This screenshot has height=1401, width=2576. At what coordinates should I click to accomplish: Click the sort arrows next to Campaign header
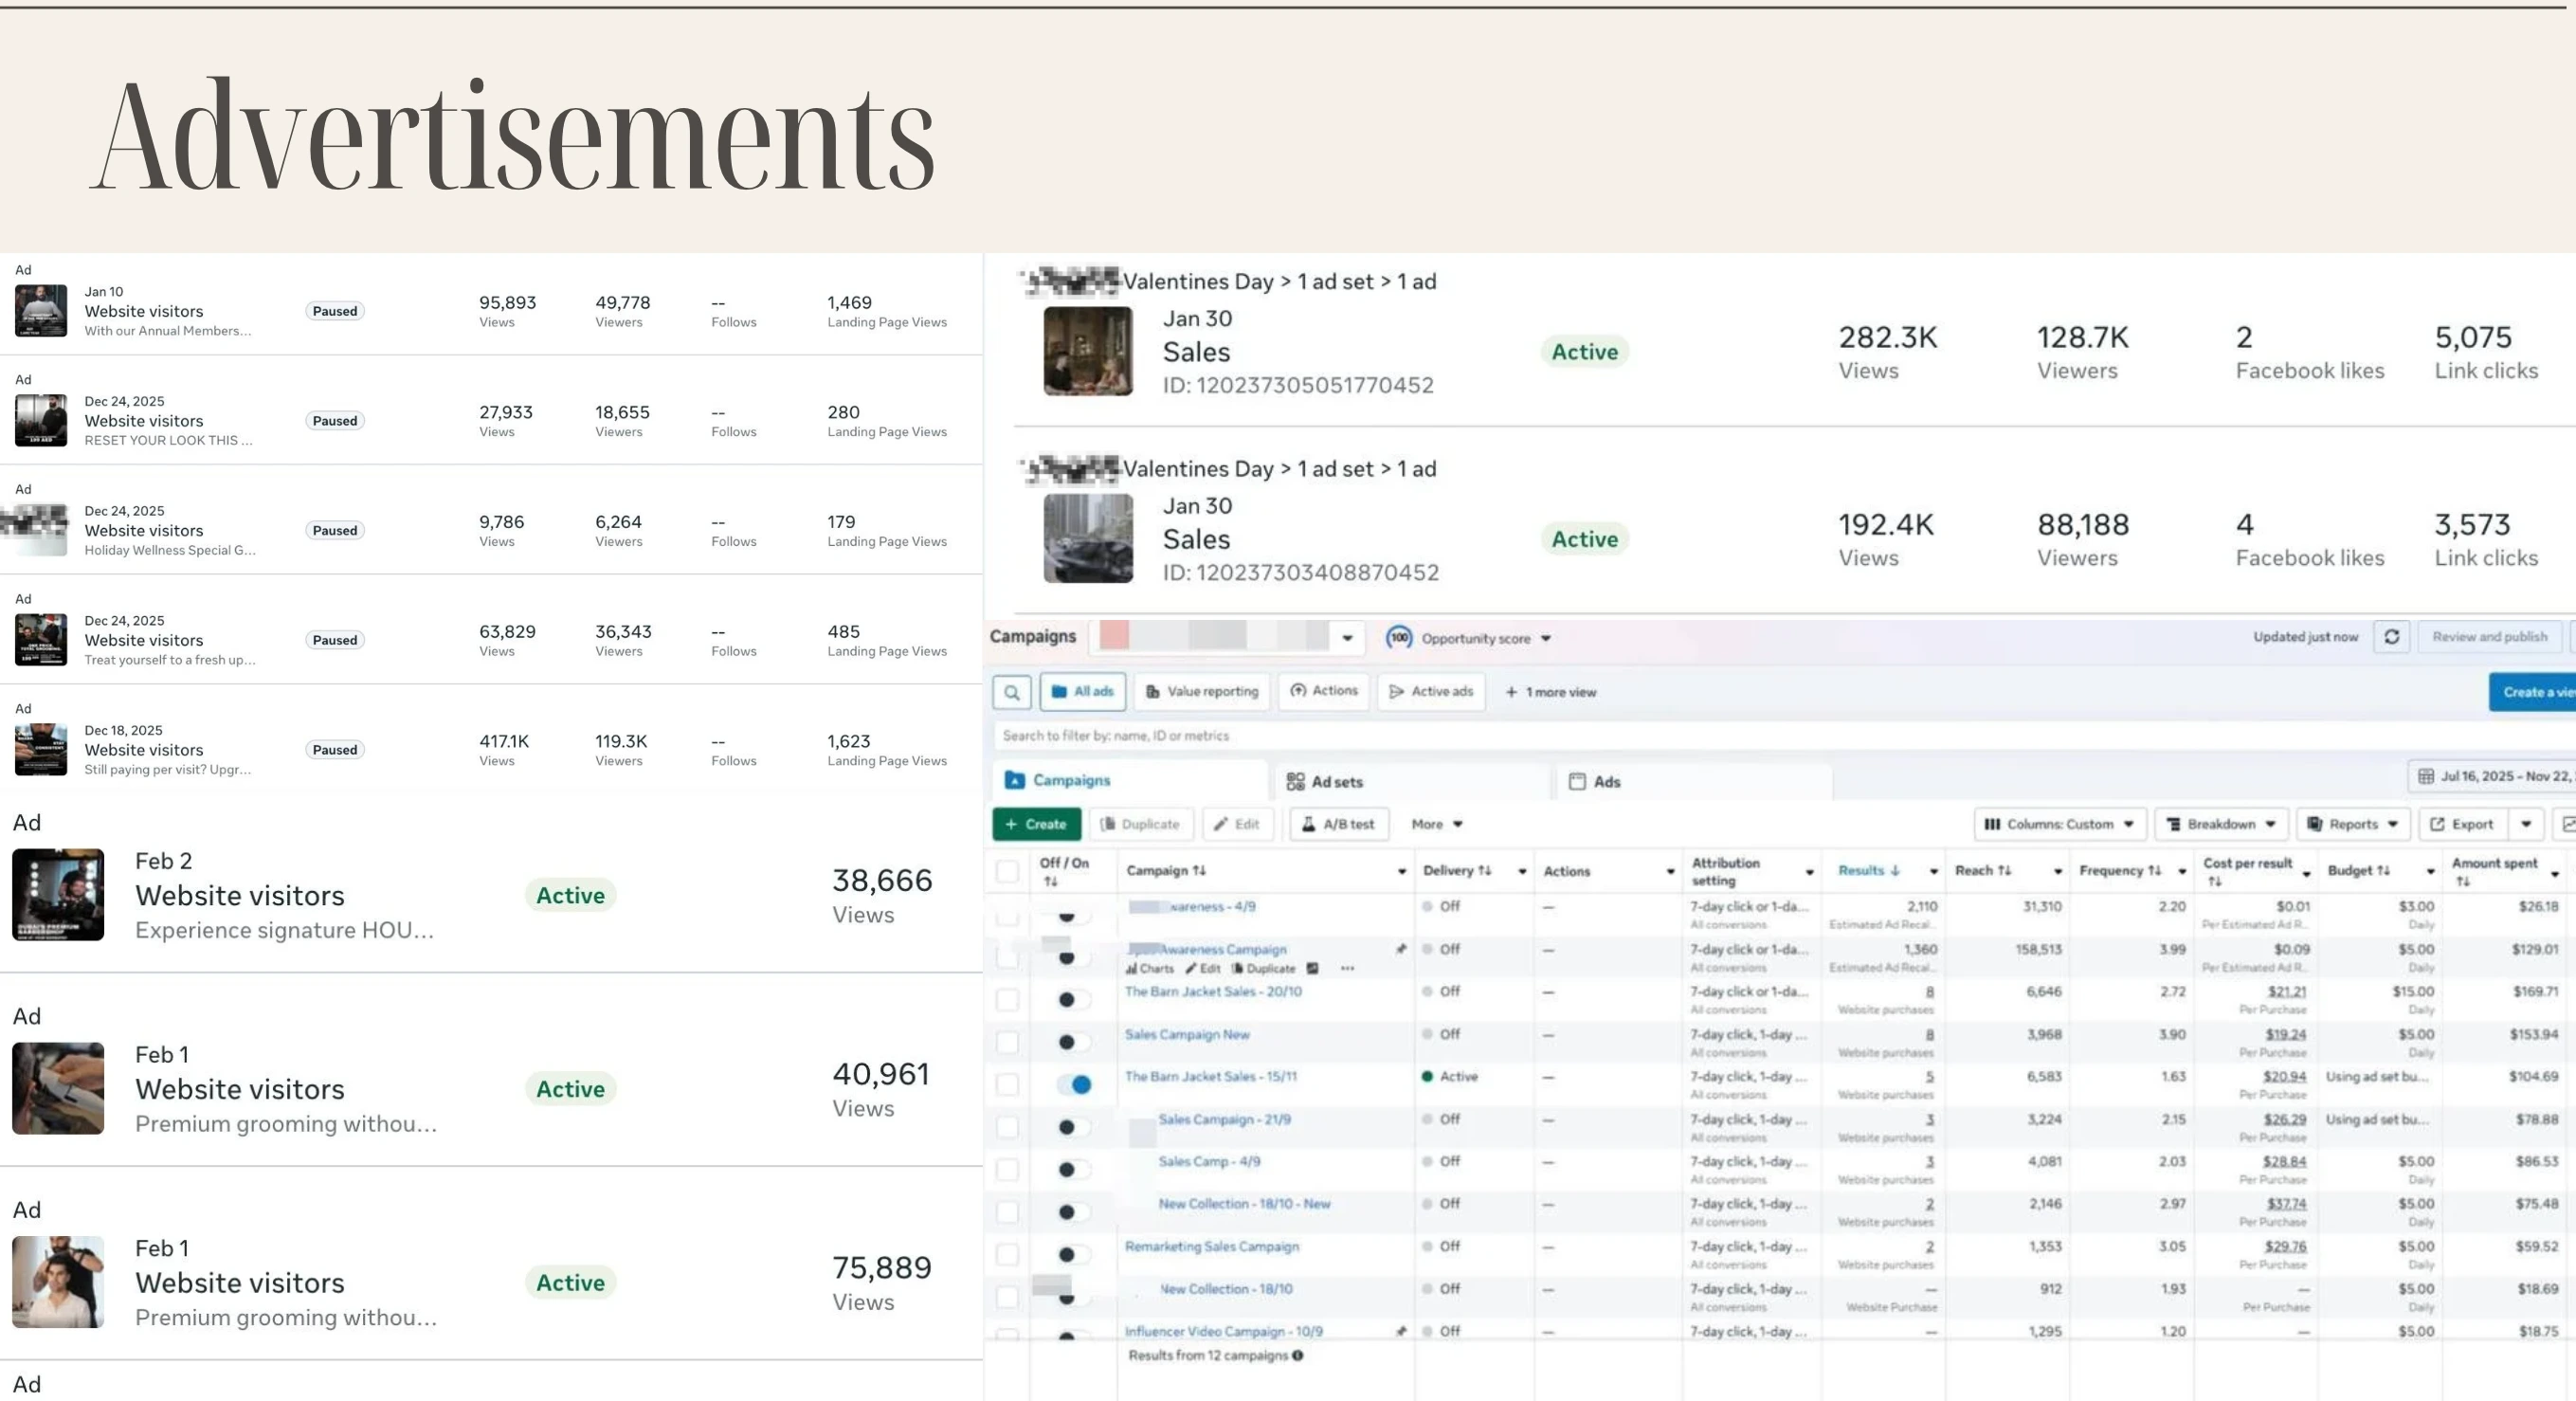pos(1199,871)
